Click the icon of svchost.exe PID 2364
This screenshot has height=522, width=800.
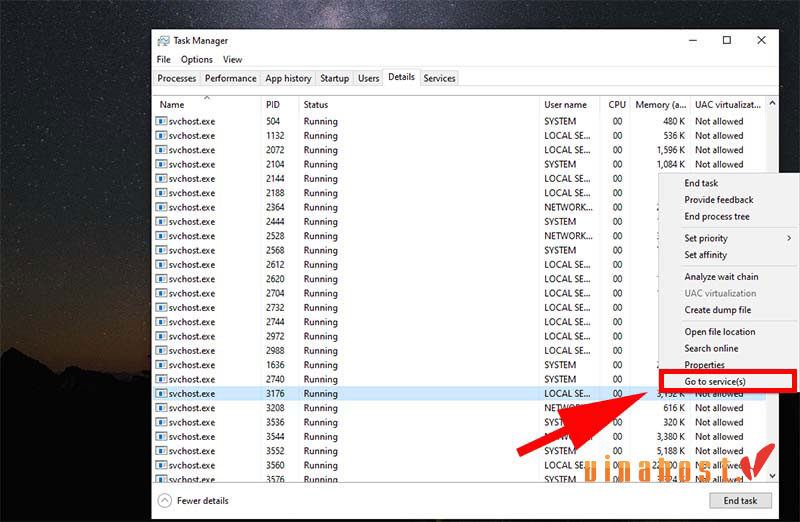[161, 207]
